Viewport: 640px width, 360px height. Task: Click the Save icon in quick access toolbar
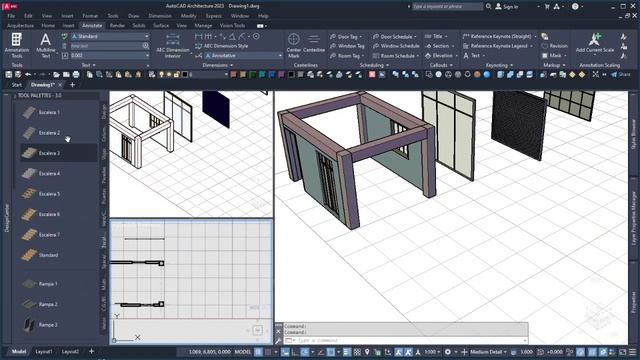(x=9, y=74)
